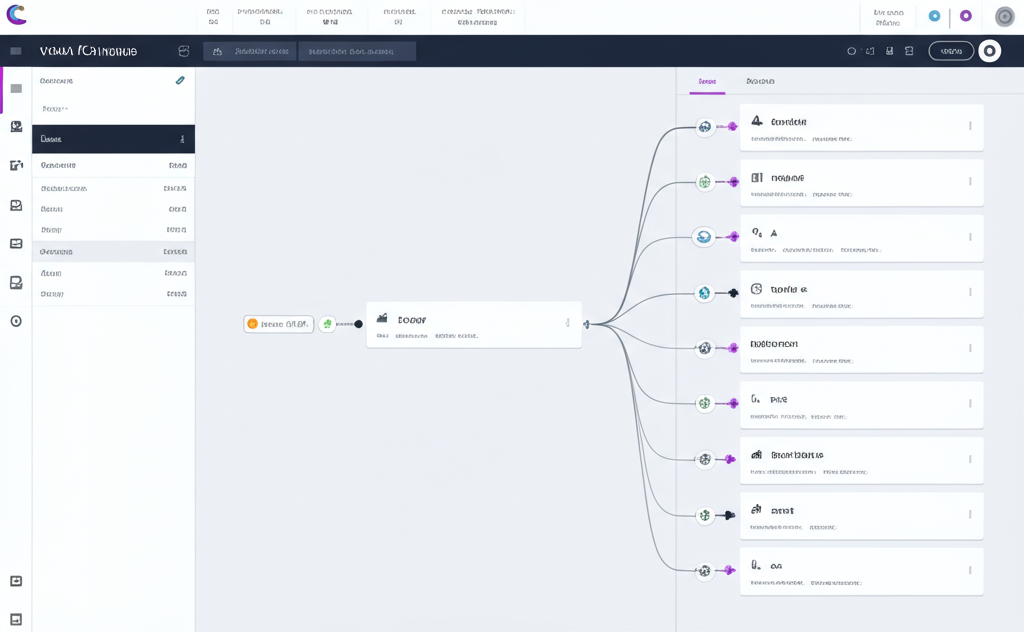Screen dimensions: 1024x632
Task: Open the kebab menu on the first right card
Action: point(970,126)
